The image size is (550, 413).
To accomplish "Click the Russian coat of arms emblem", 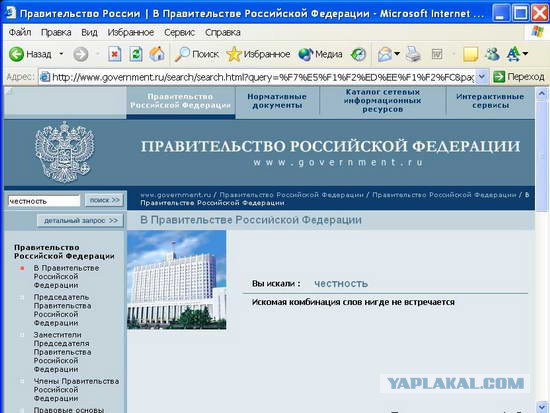I will pyautogui.click(x=65, y=153).
